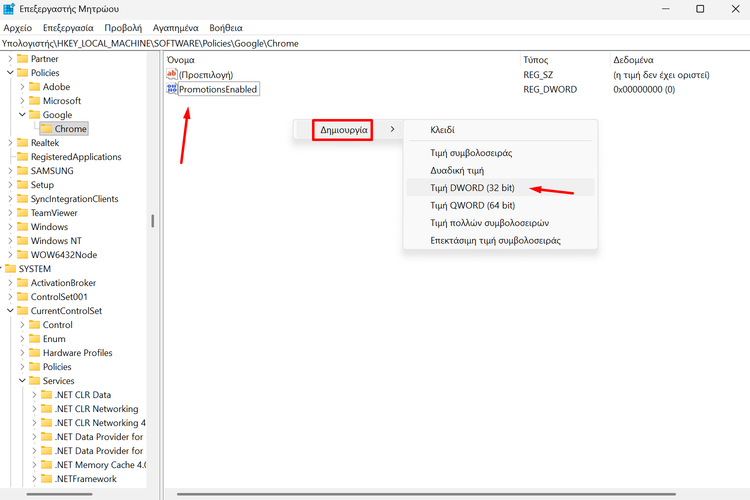Click the 0x00000000 (0) data value
750x500 pixels.
644,89
